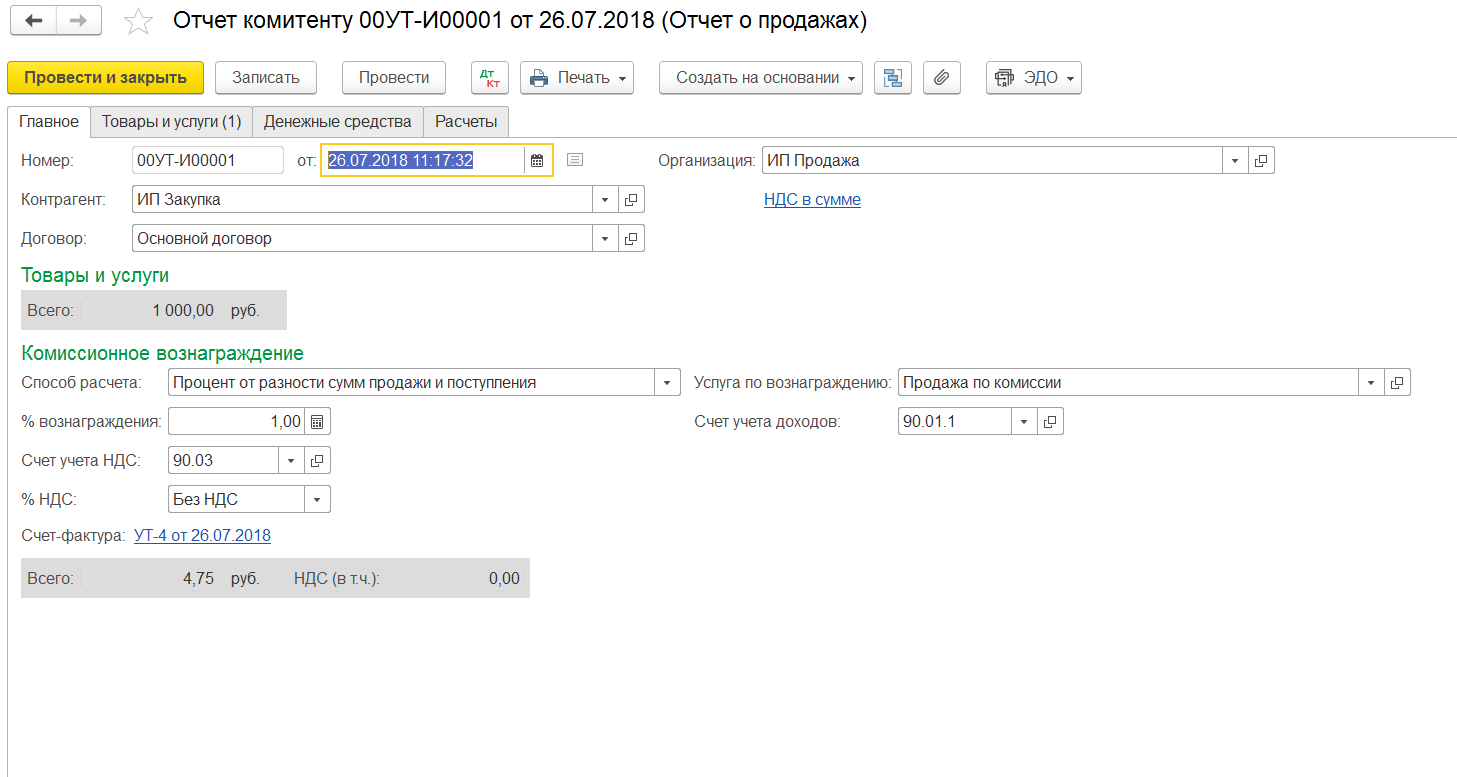Expand the % НДС dropdown

pyautogui.click(x=317, y=500)
